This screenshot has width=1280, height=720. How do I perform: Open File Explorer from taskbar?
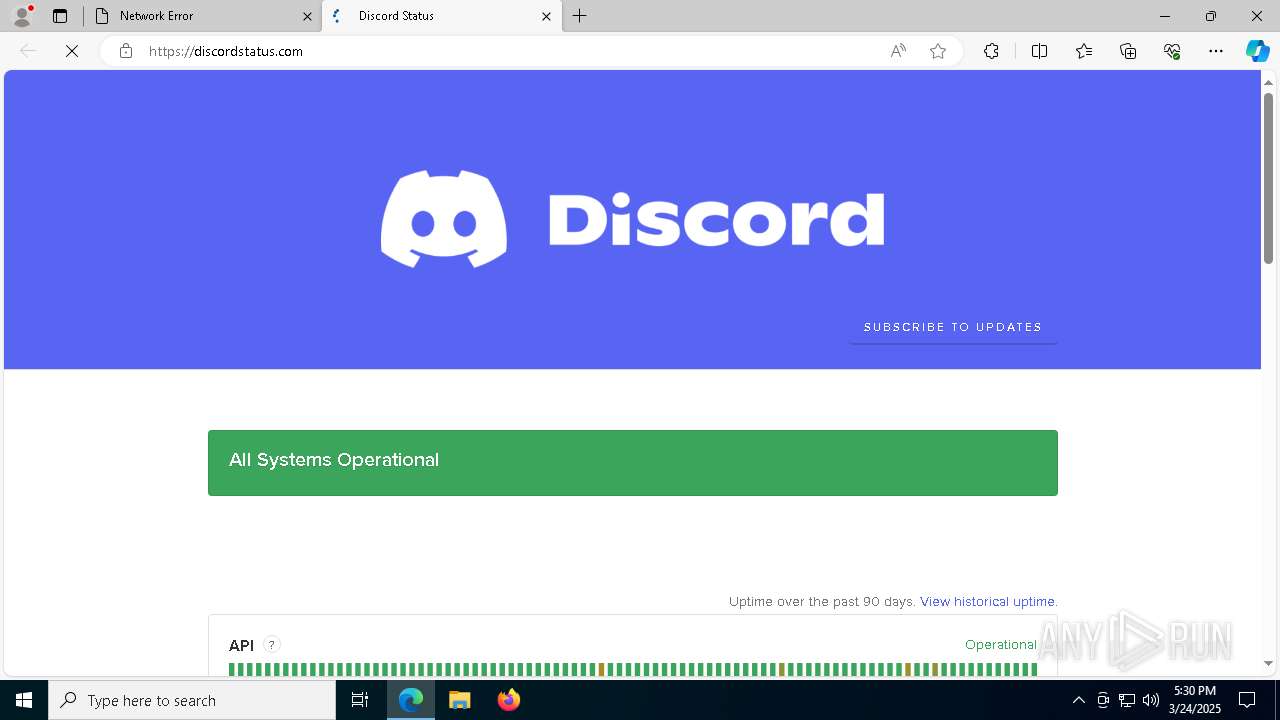(459, 700)
